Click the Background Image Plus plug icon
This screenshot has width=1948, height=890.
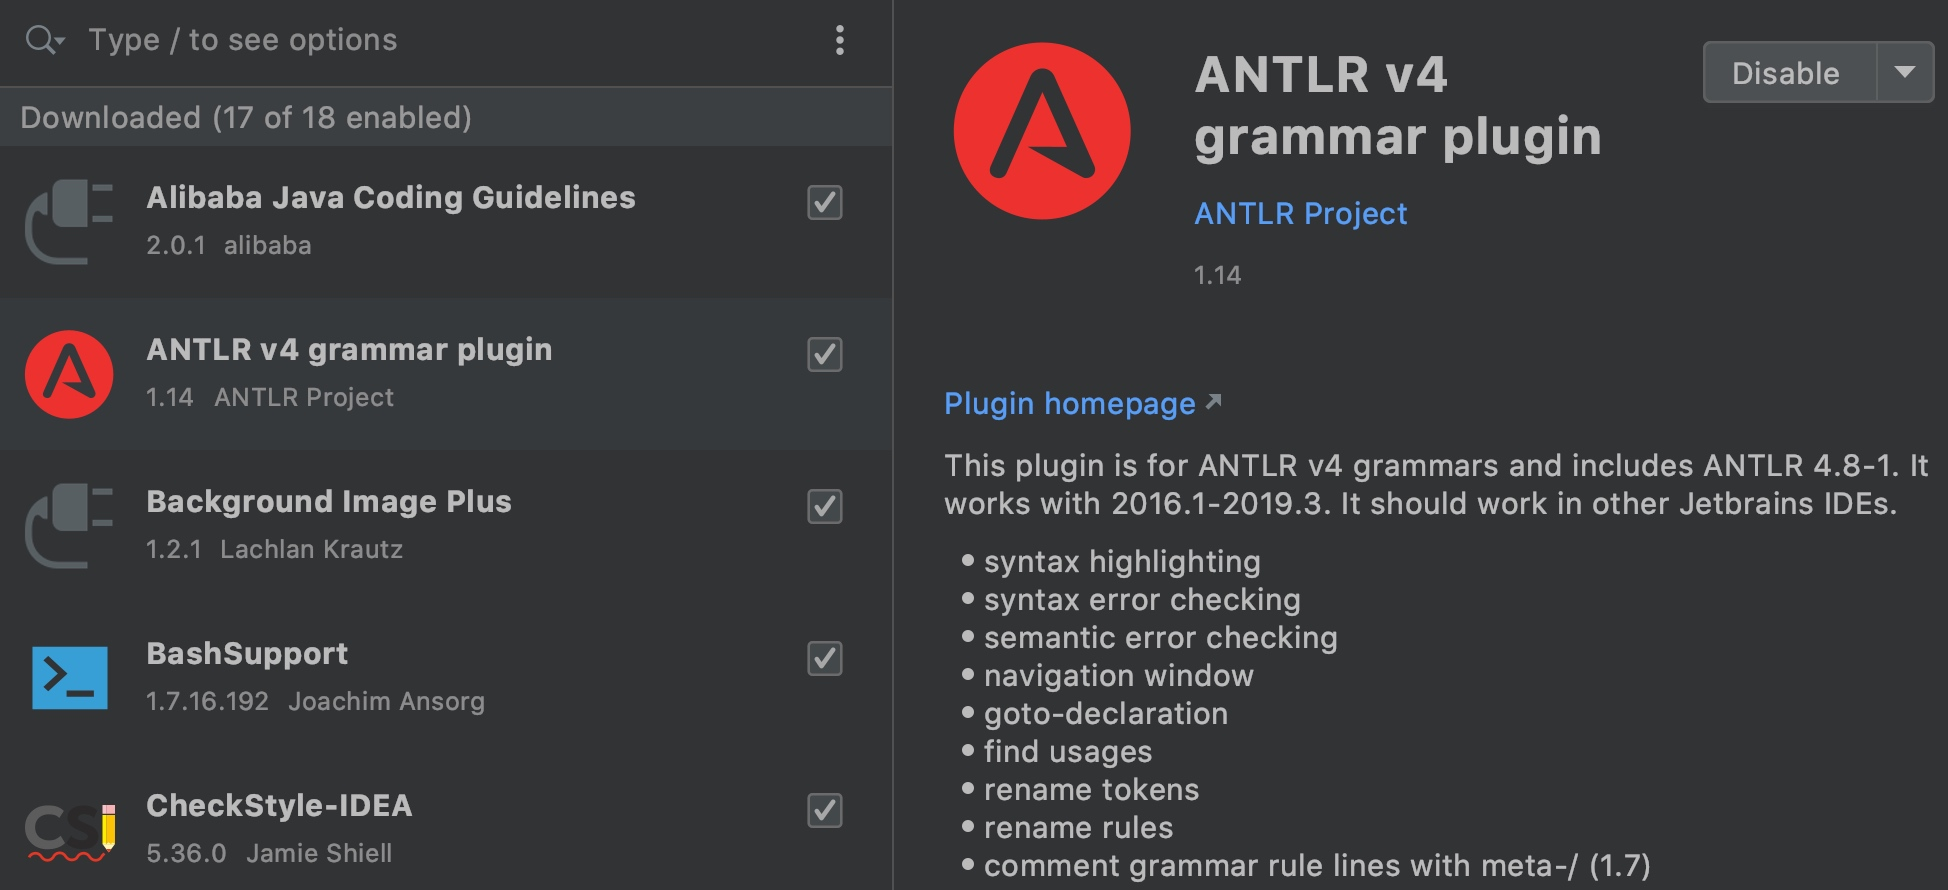tap(69, 526)
